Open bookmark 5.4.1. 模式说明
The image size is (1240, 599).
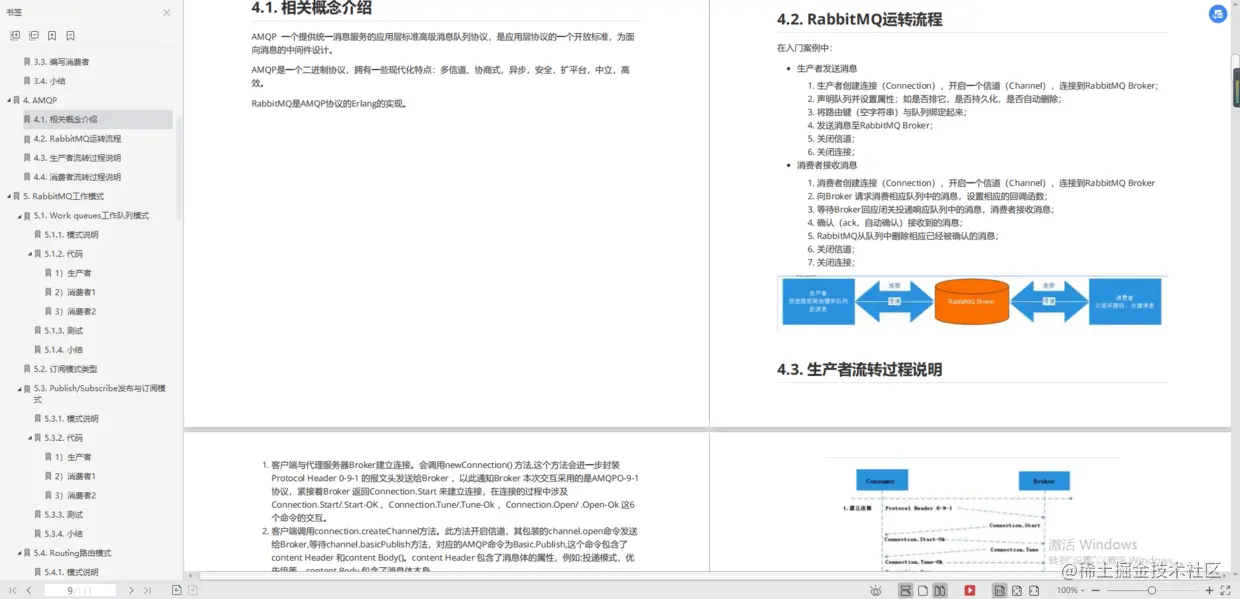(x=71, y=572)
